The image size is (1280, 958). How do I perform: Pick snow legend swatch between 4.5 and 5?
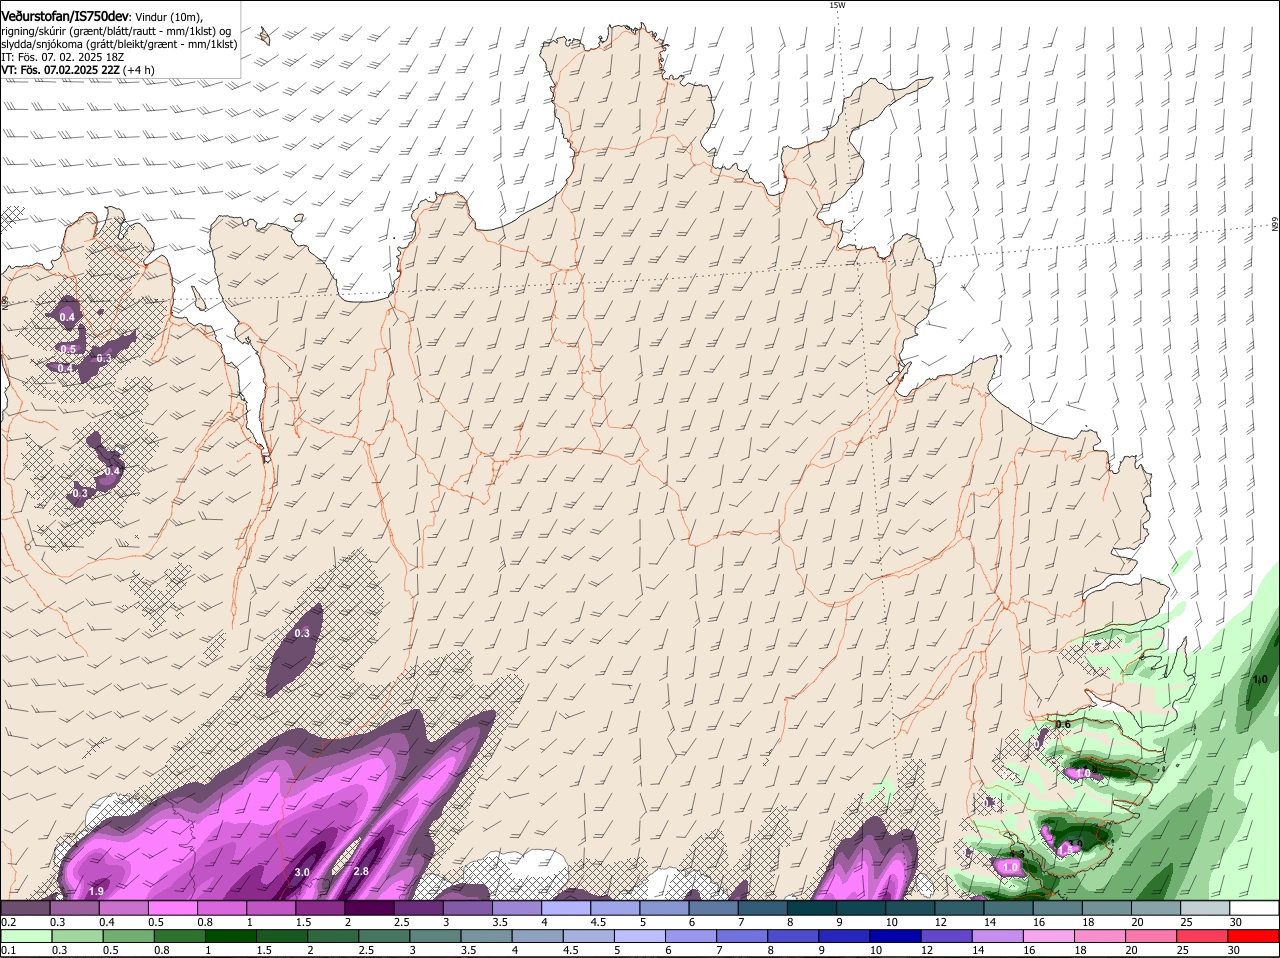point(615,908)
